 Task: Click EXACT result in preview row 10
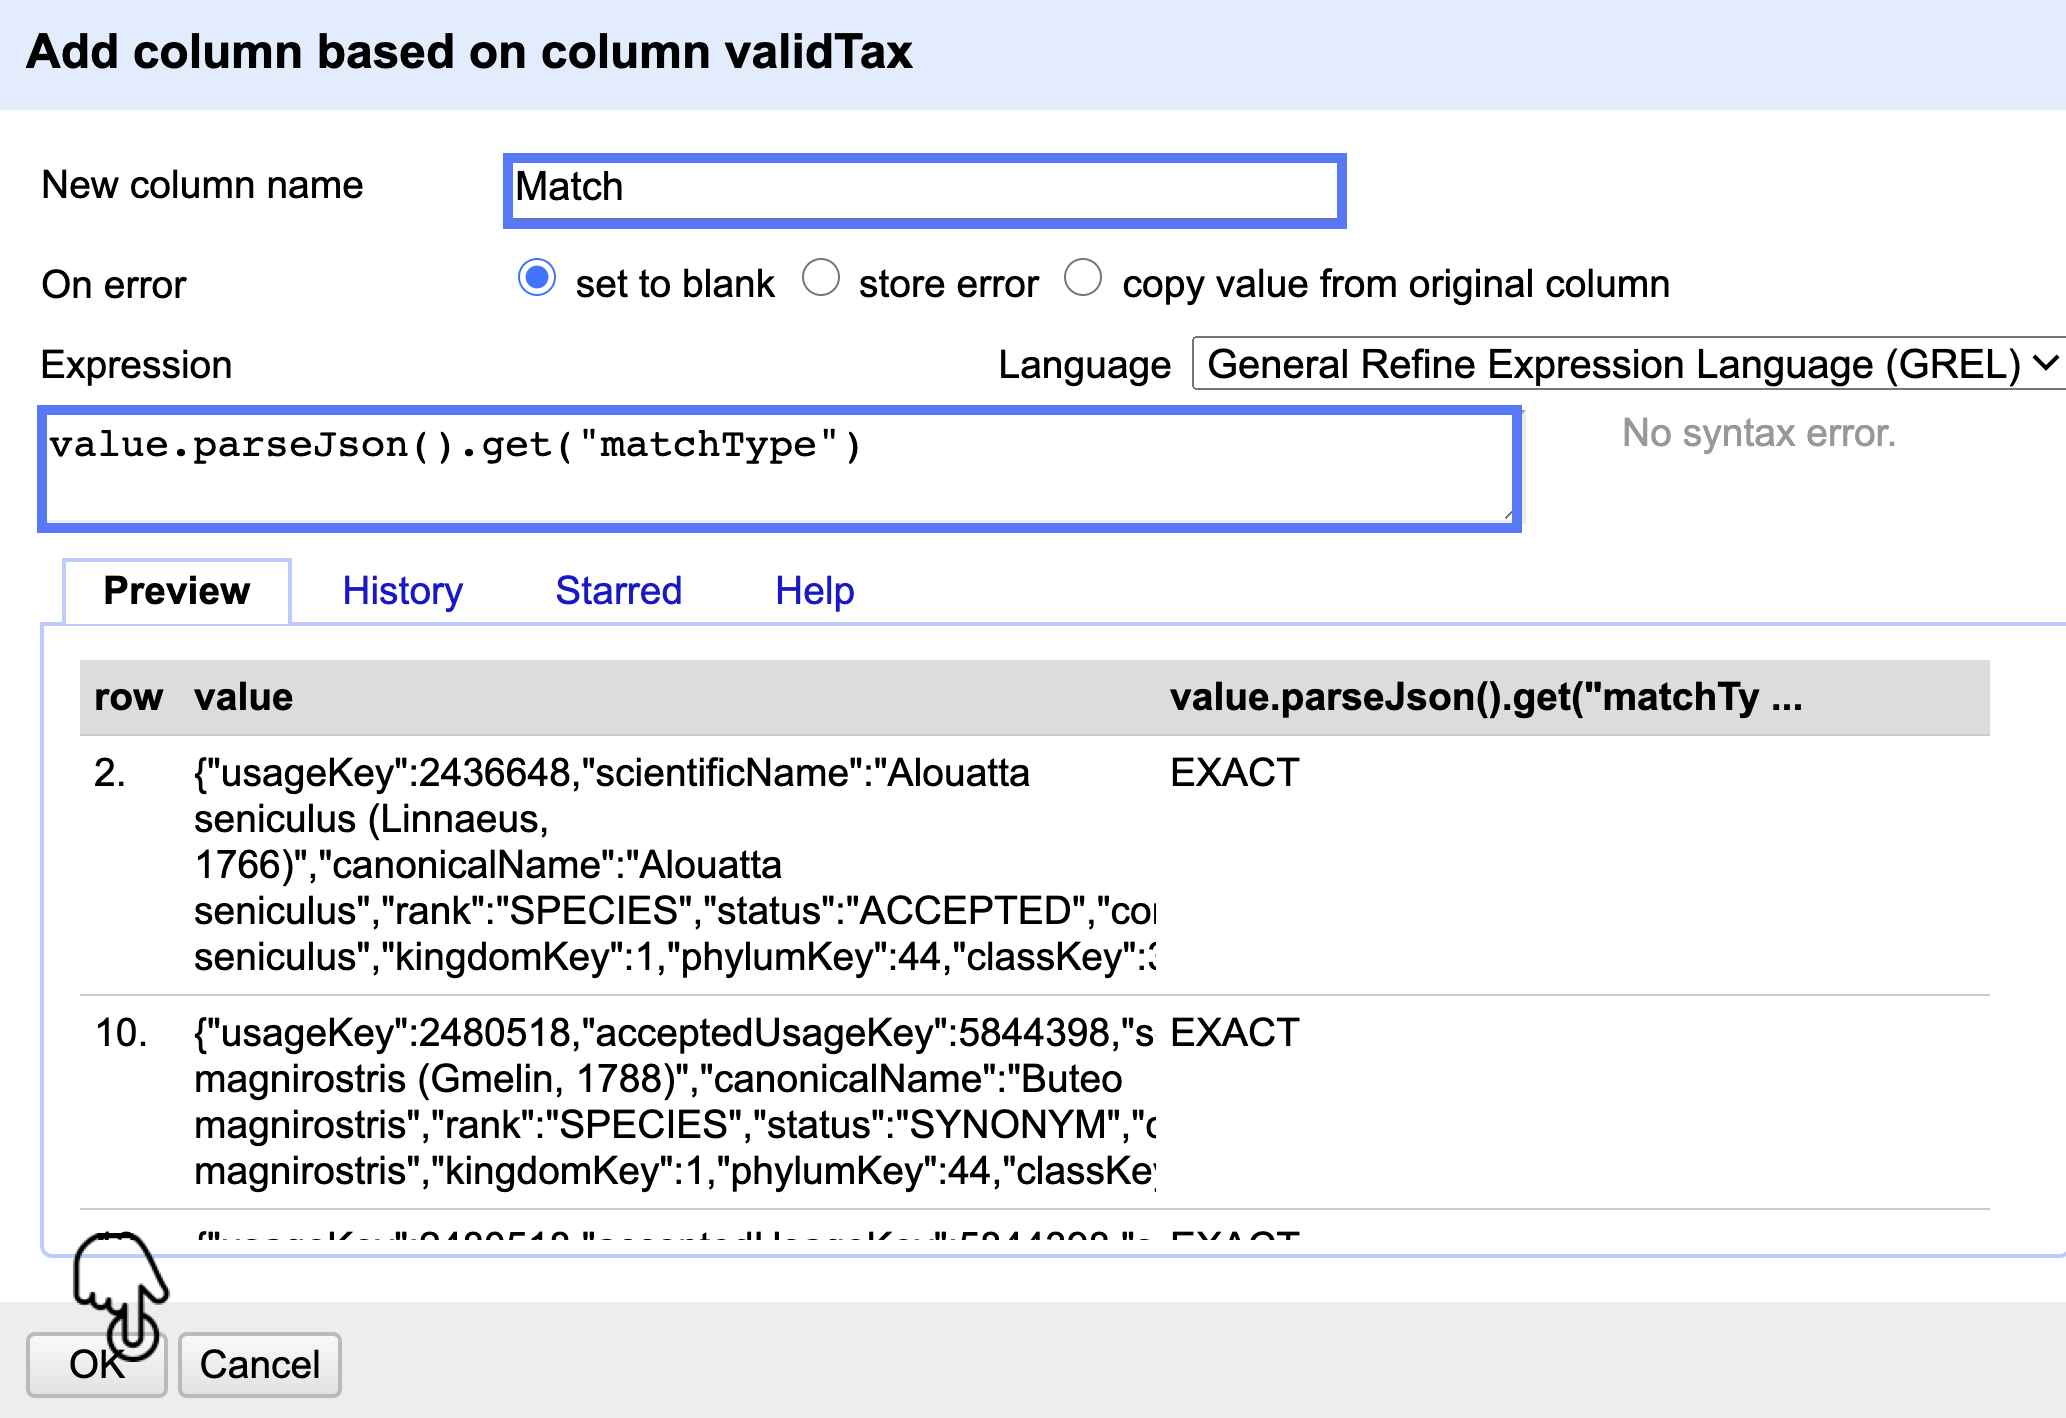1234,1033
